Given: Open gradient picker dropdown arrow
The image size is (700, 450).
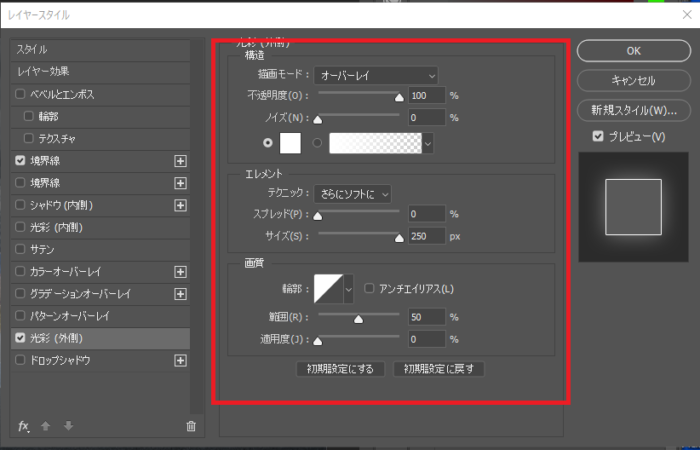Looking at the screenshot, I should coord(428,143).
